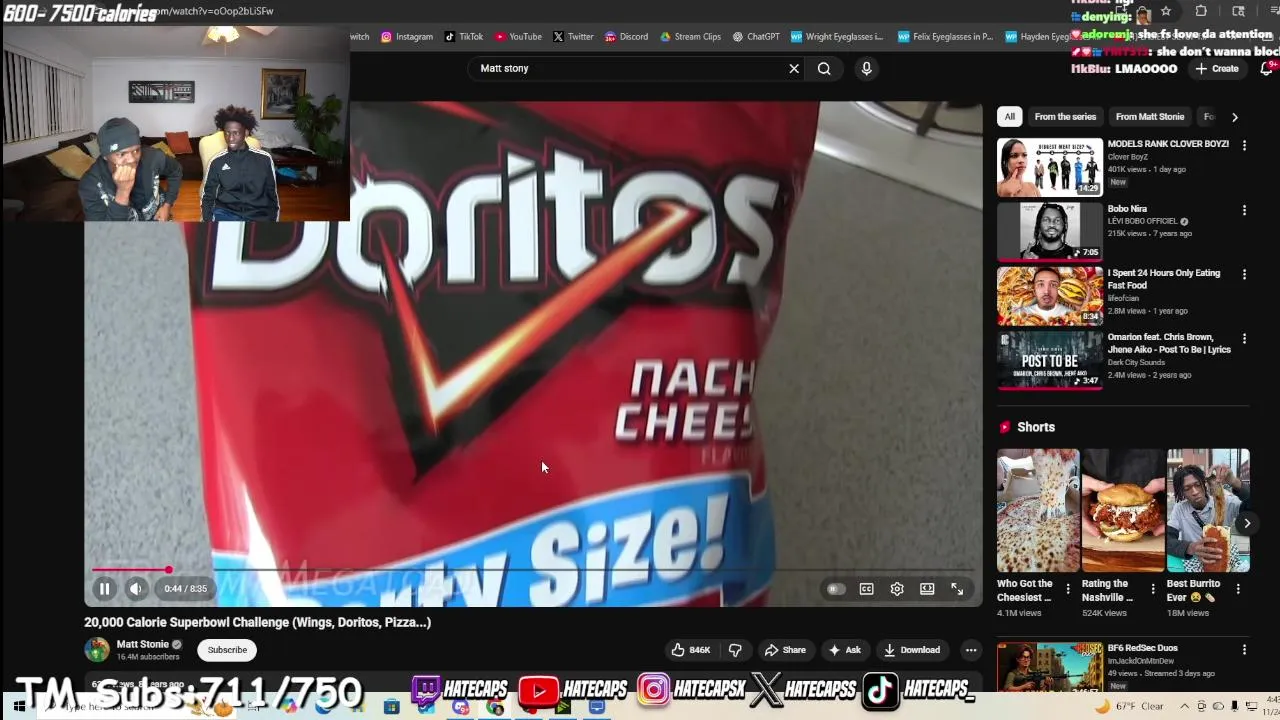Mute the video with the speaker icon
Viewport: 1280px width, 720px height.
(x=136, y=589)
